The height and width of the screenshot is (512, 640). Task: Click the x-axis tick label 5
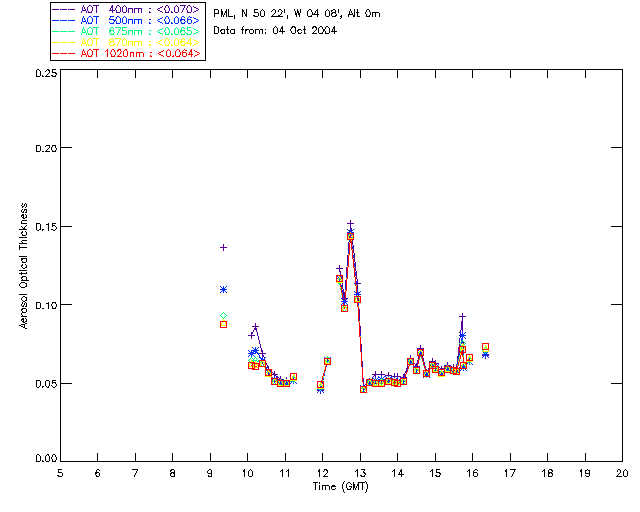pyautogui.click(x=60, y=473)
